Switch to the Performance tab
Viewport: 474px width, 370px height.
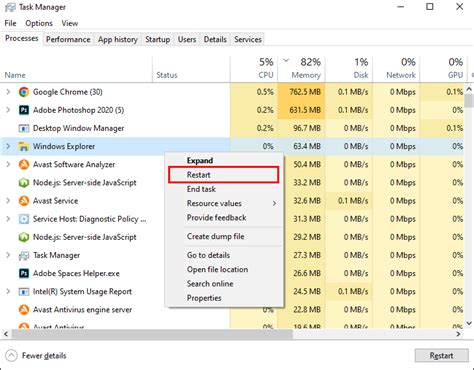pos(68,39)
